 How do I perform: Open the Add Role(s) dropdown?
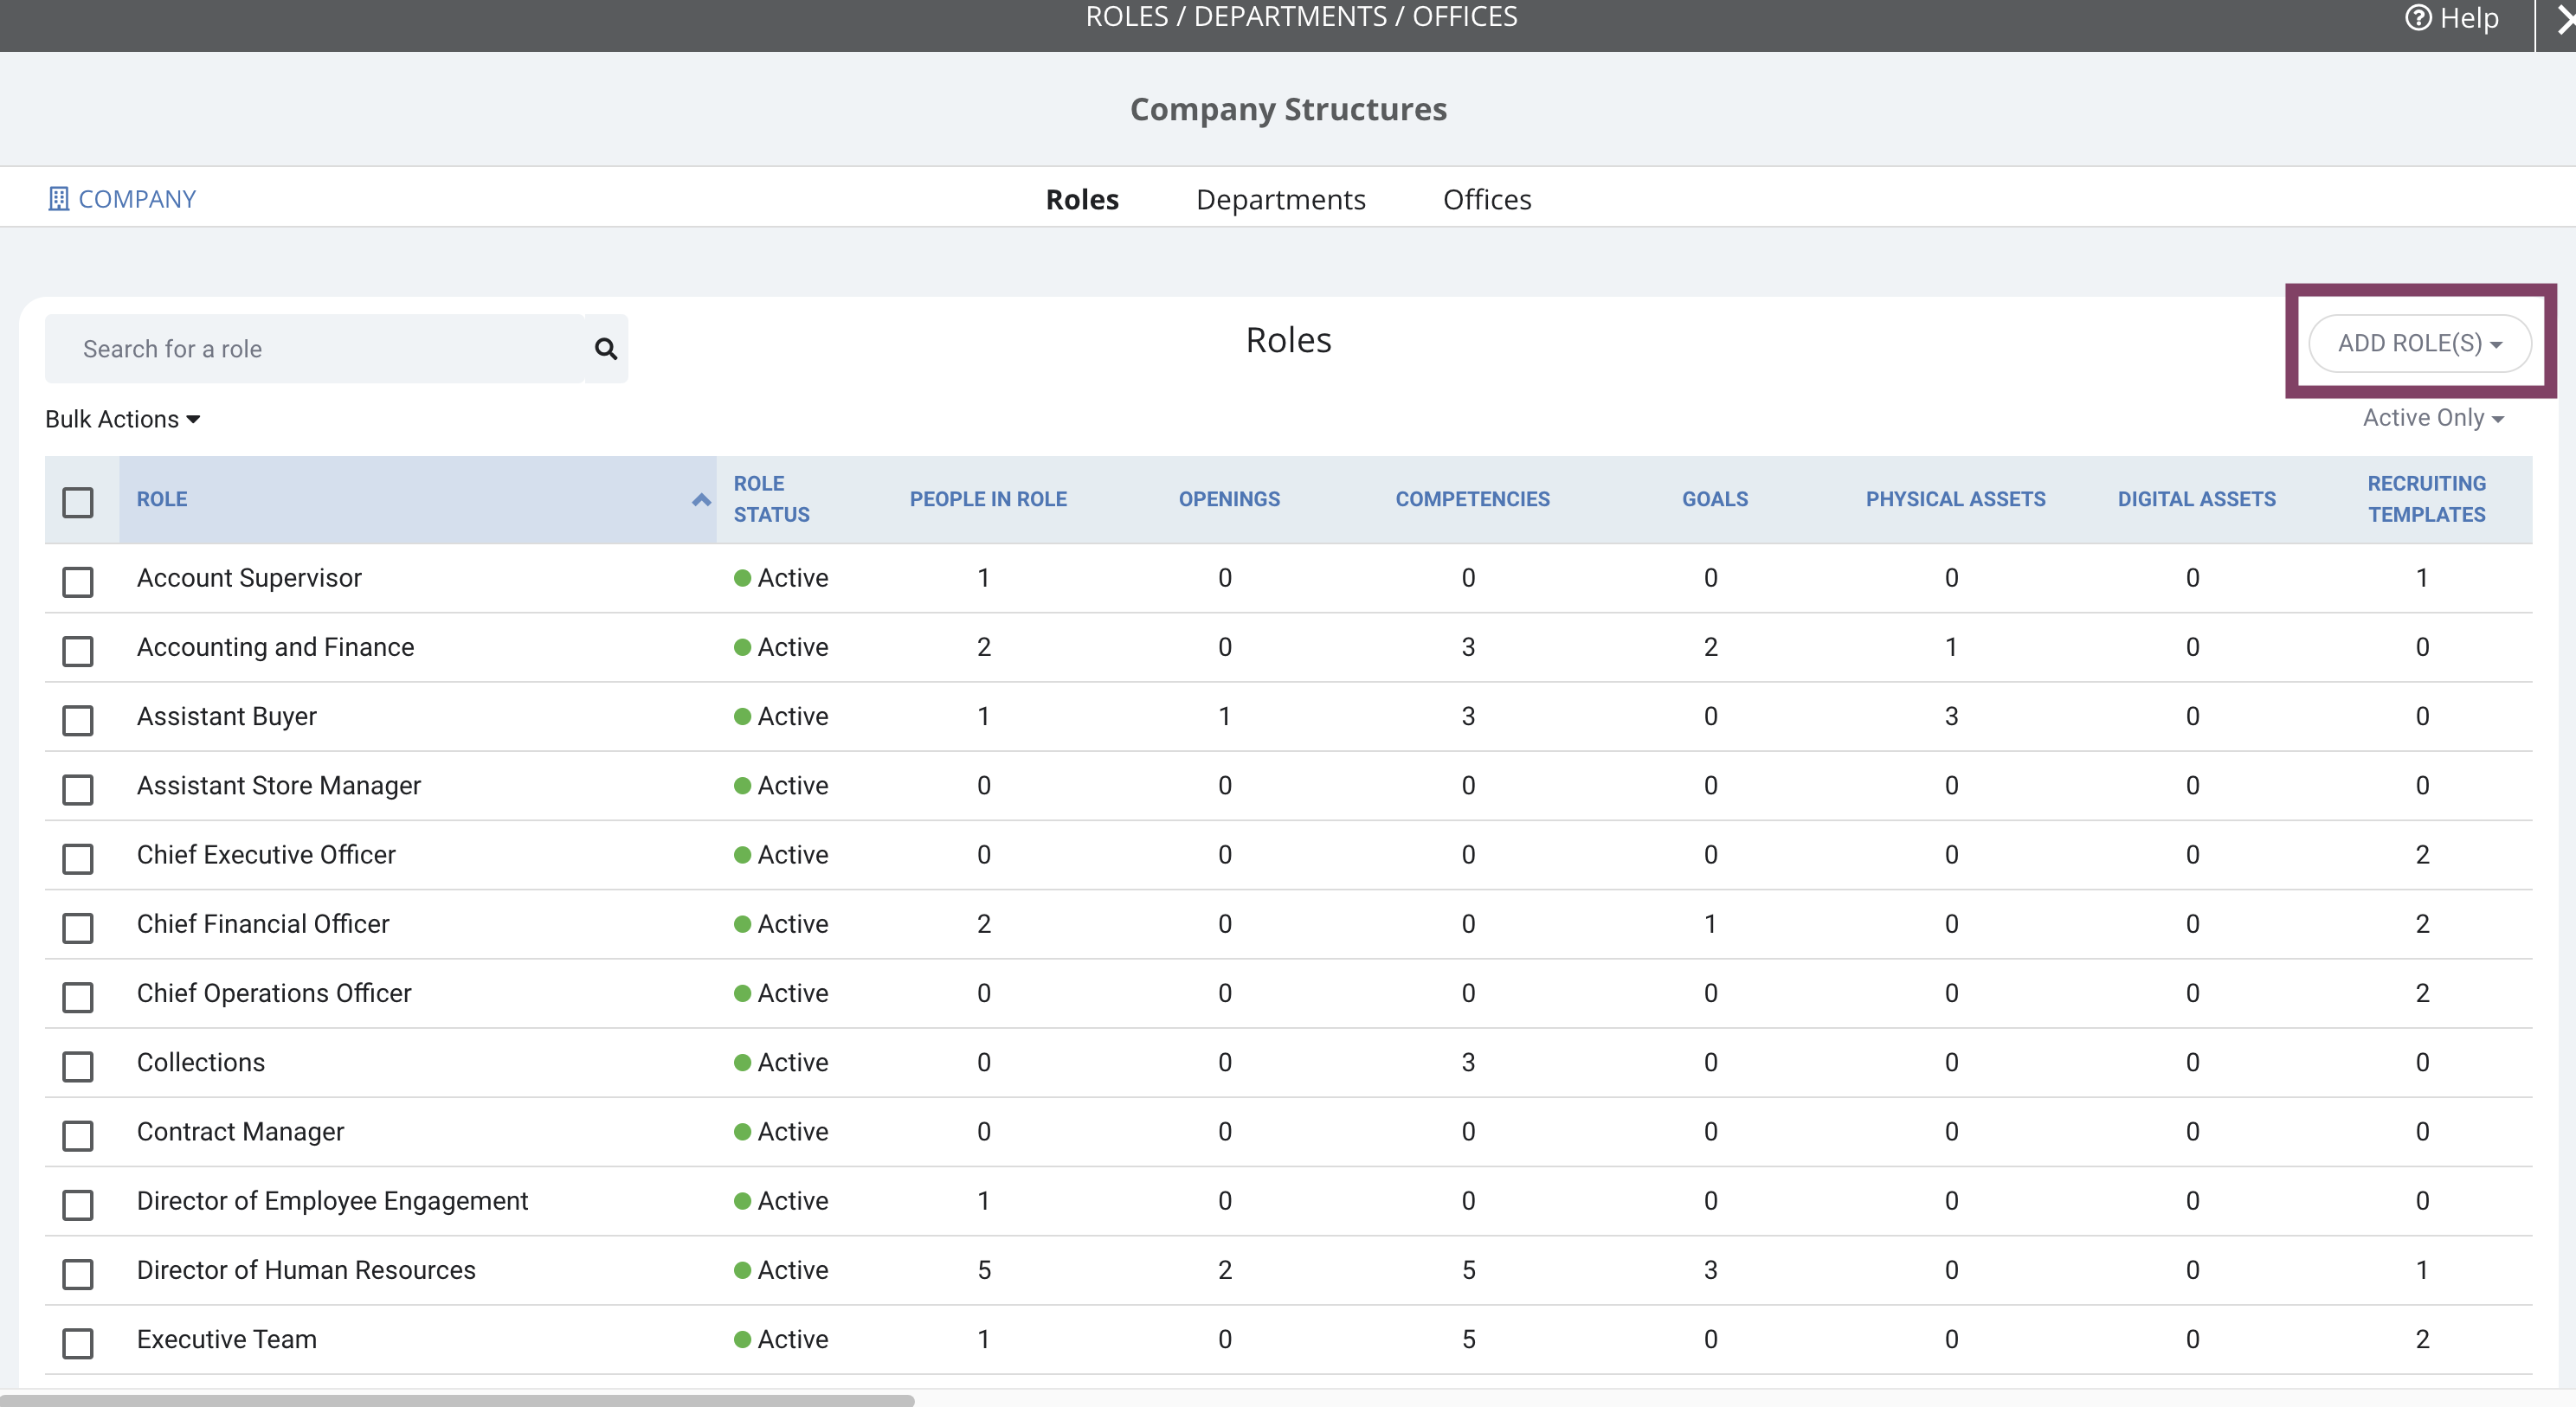(2419, 343)
